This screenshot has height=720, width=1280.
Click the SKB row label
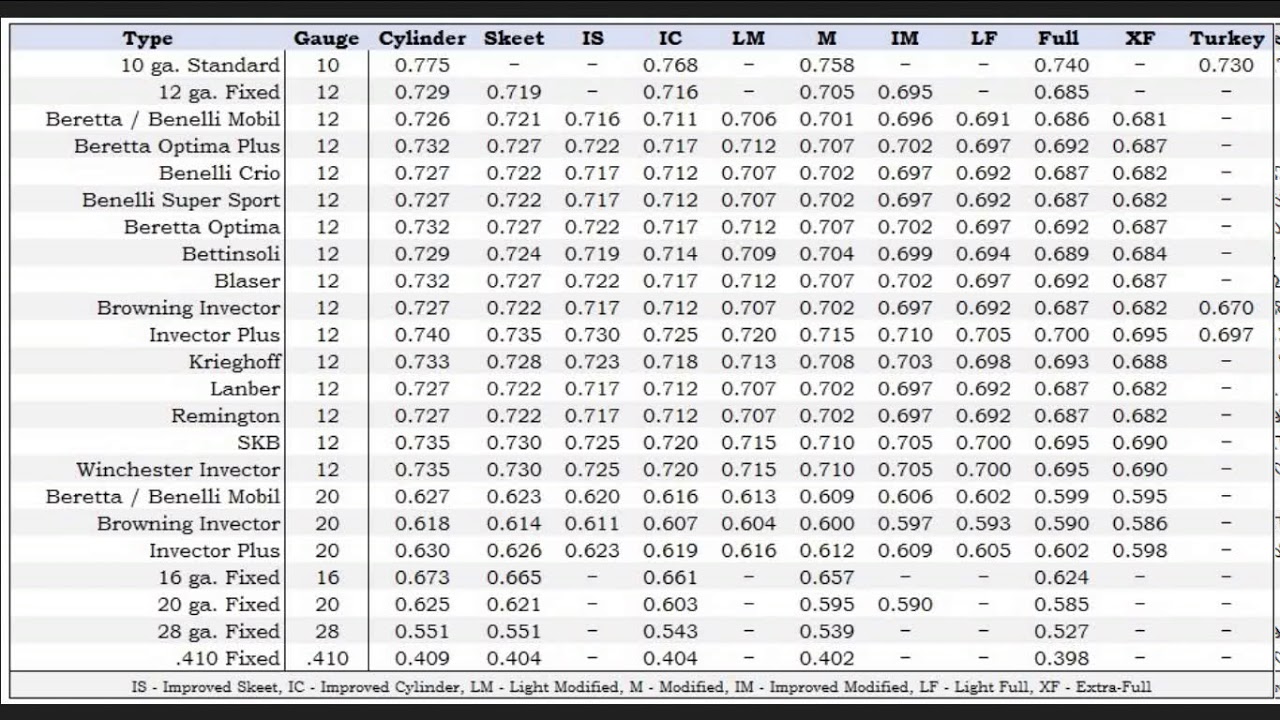(258, 443)
